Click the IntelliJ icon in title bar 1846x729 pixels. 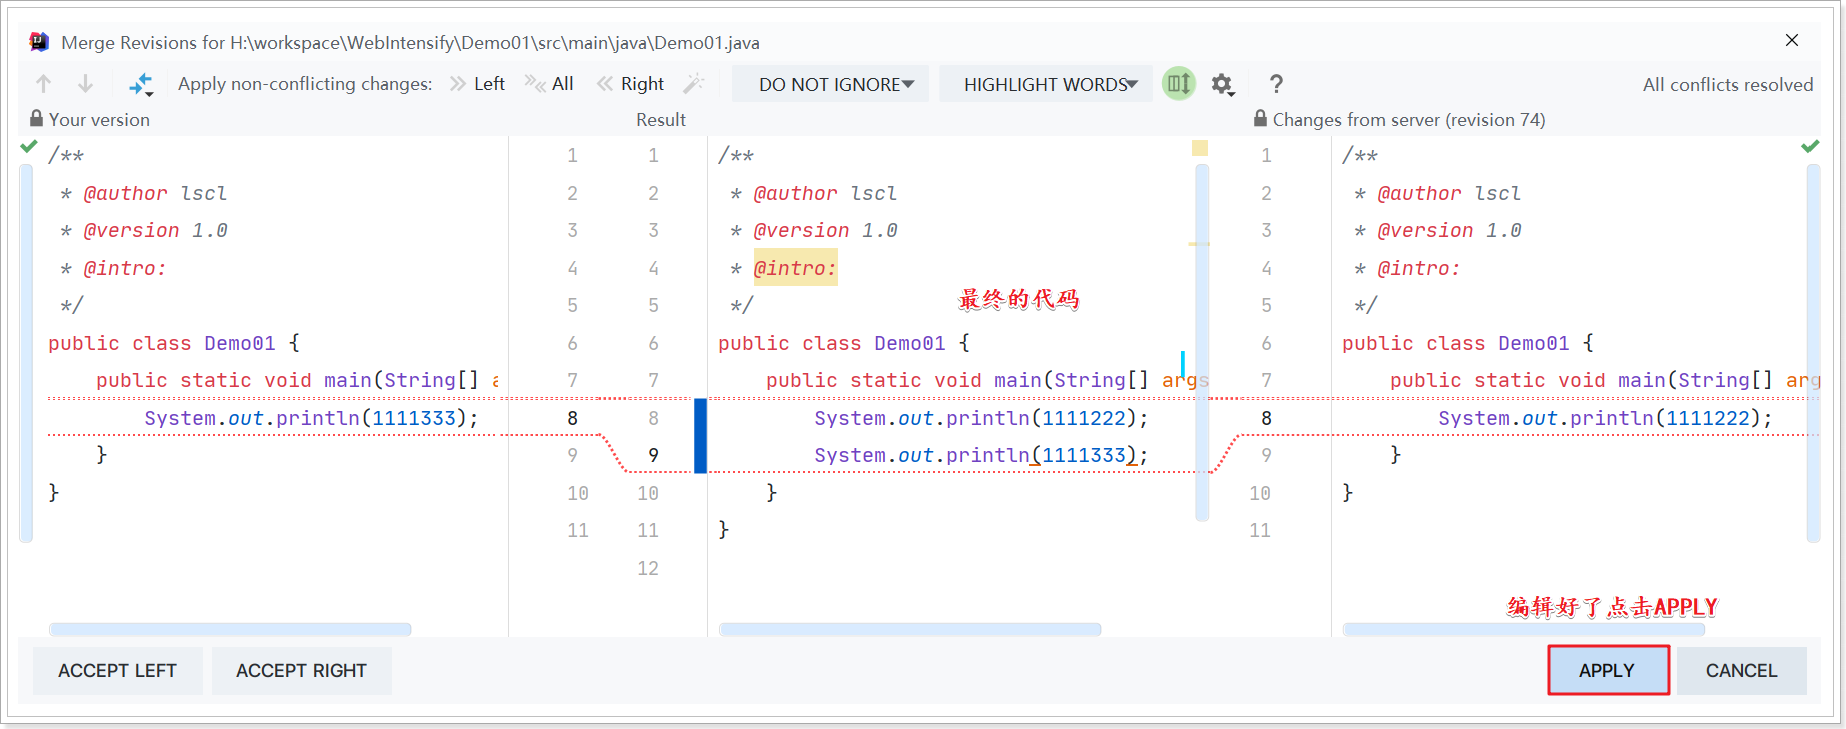click(x=39, y=42)
